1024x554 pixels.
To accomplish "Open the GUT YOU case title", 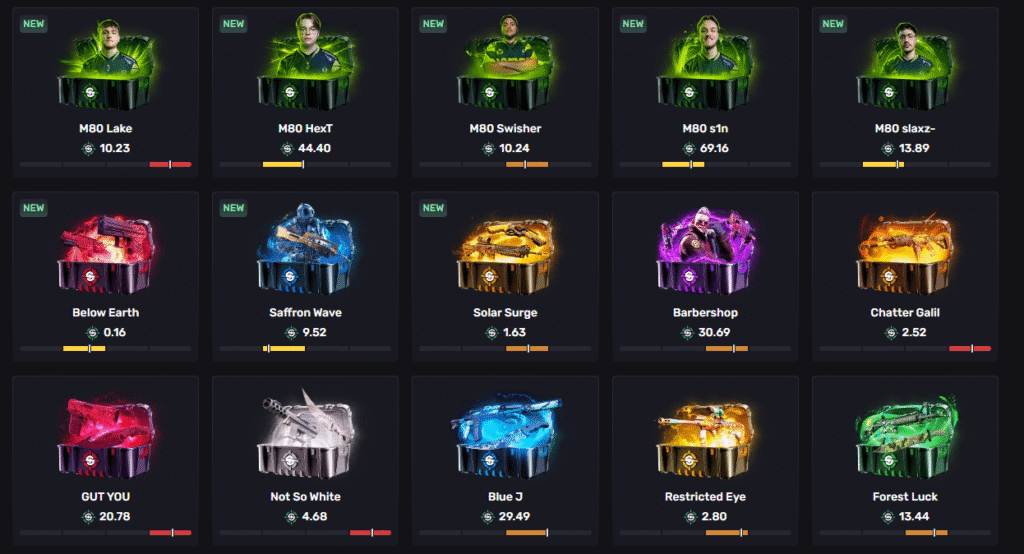I will 106,497.
